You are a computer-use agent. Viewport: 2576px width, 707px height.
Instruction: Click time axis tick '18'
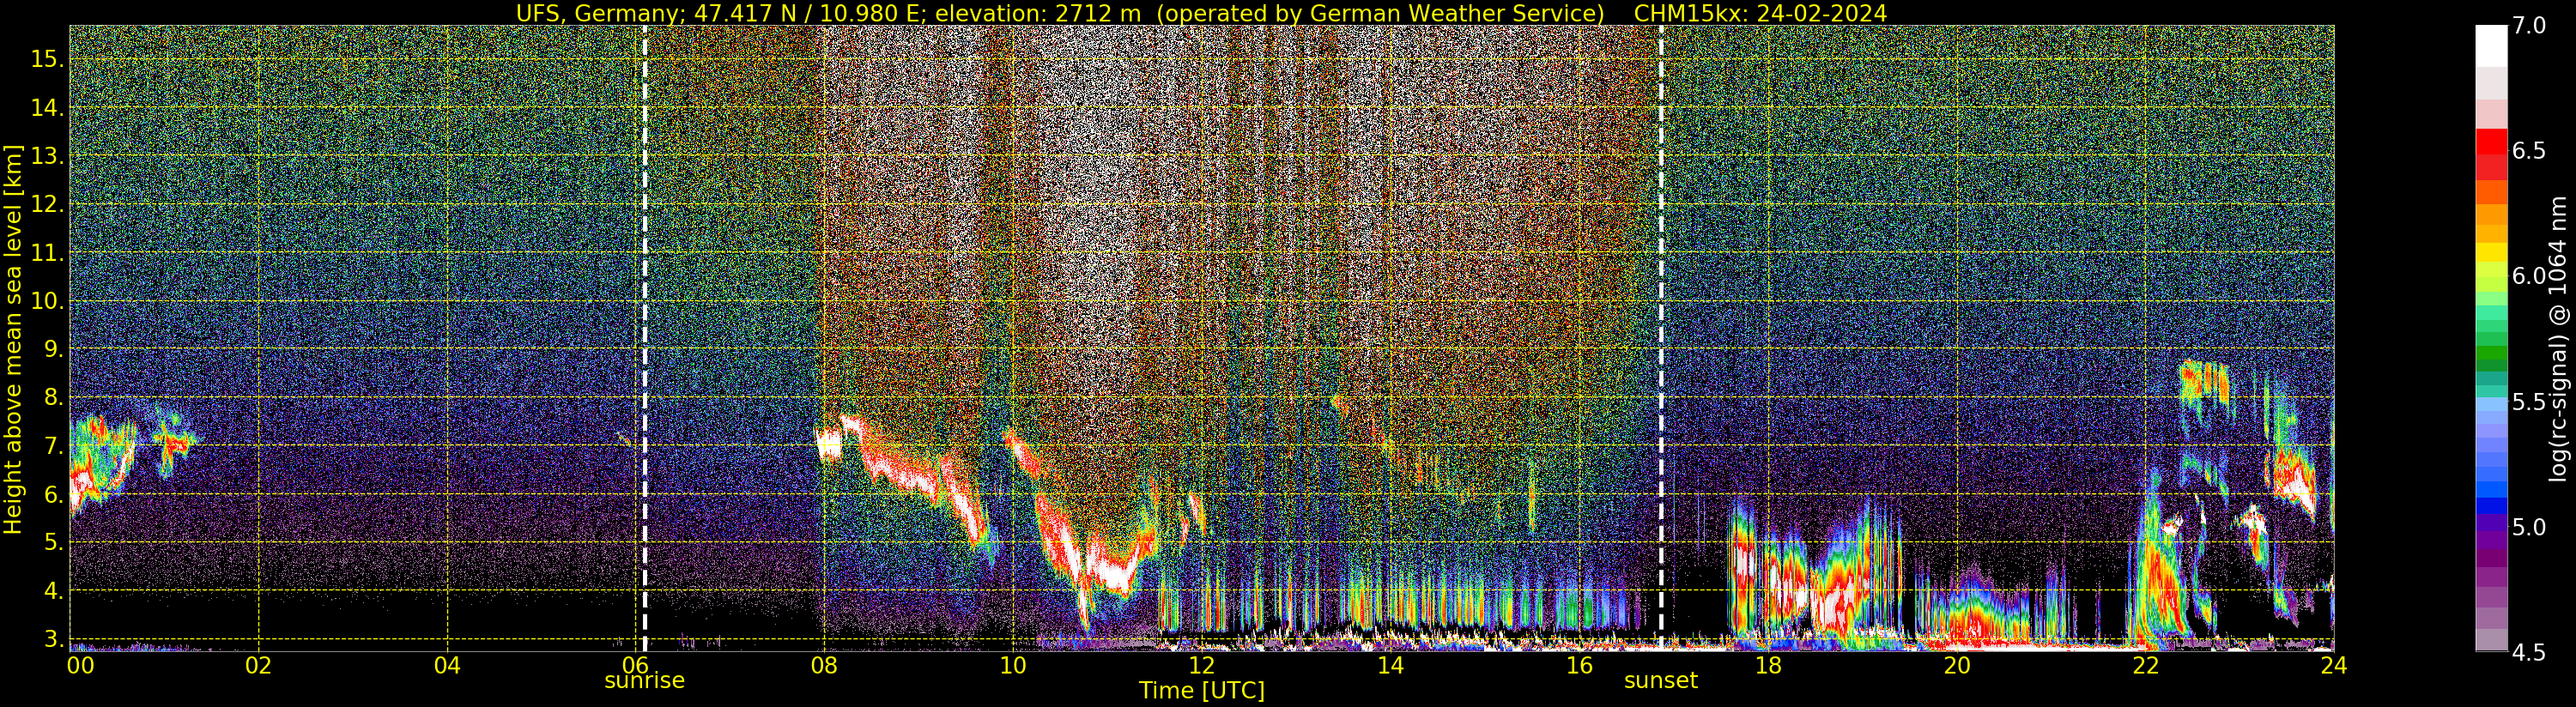pyautogui.click(x=1767, y=665)
